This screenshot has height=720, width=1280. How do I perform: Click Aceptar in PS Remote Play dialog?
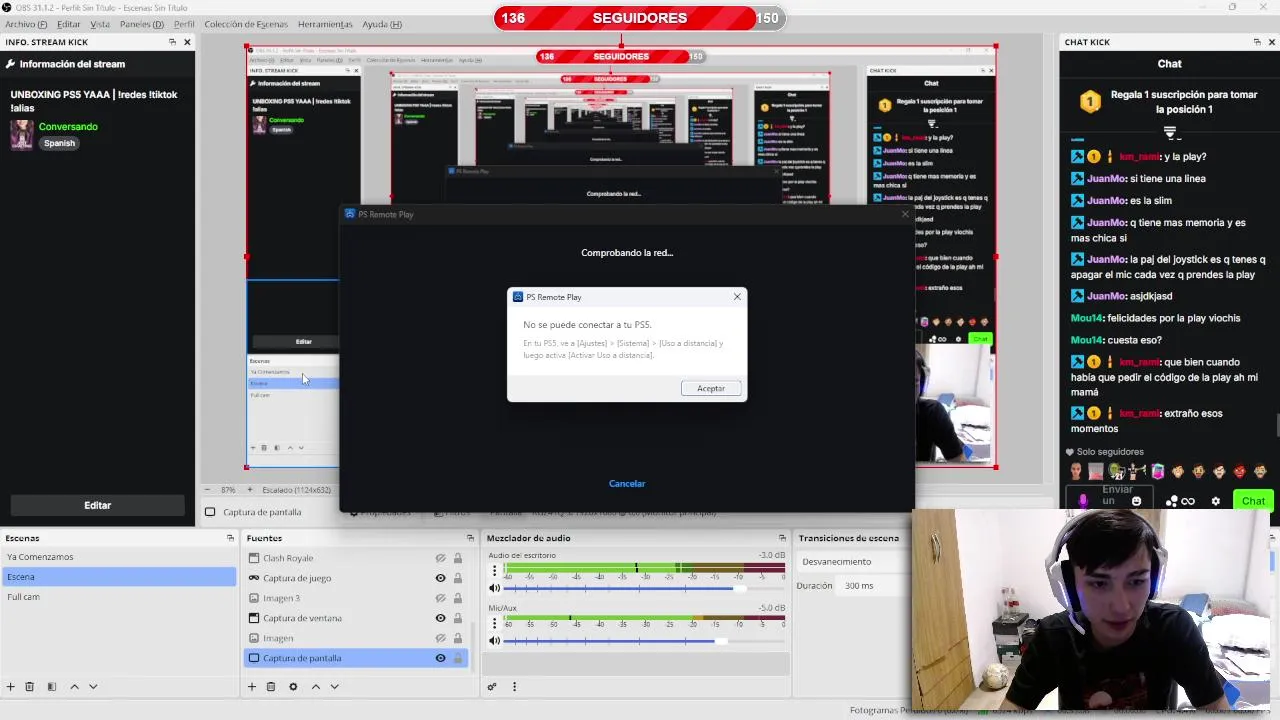tap(711, 388)
